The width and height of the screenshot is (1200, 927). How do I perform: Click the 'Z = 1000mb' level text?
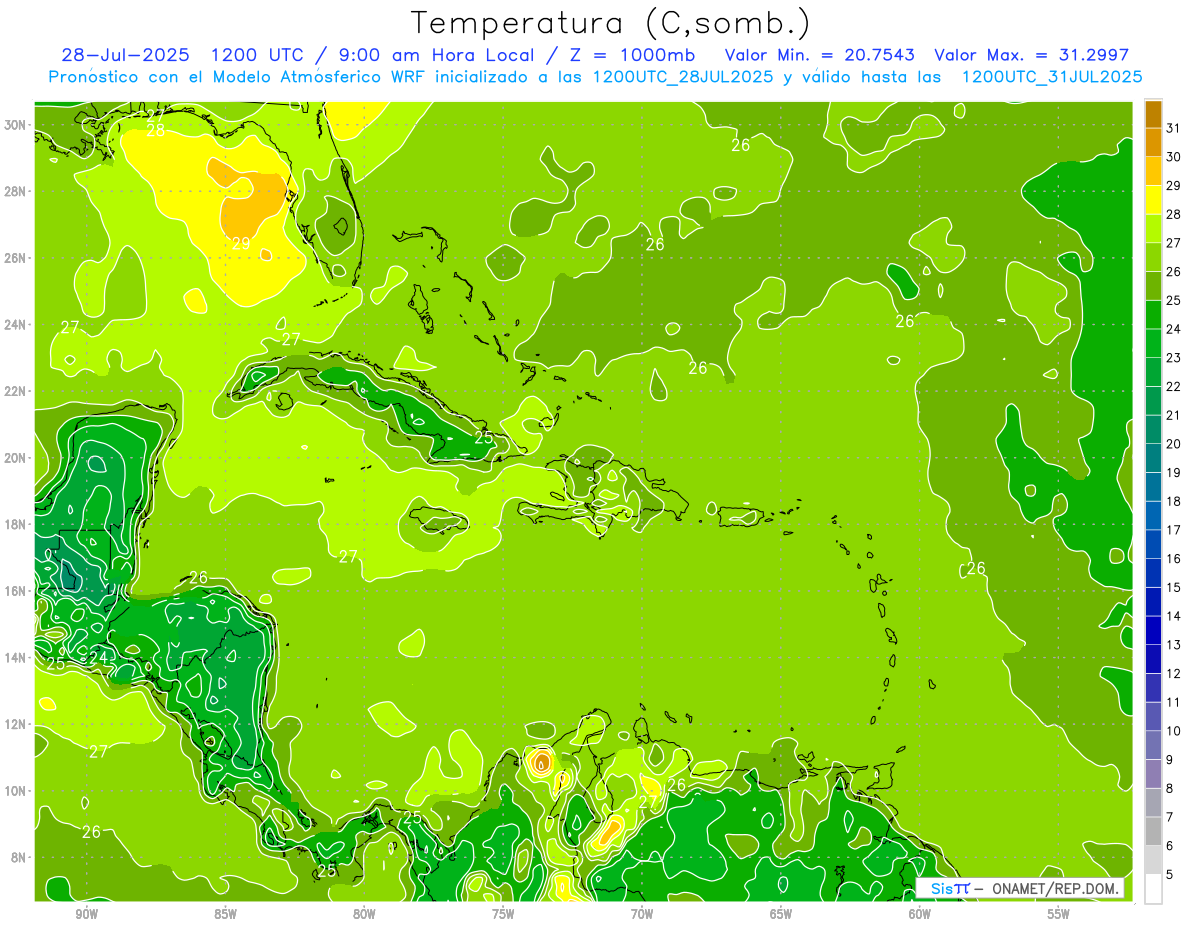coord(631,55)
